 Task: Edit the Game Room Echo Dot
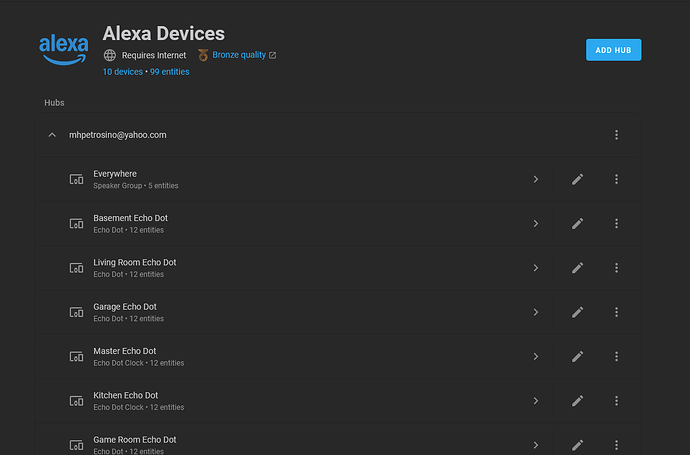tap(577, 445)
